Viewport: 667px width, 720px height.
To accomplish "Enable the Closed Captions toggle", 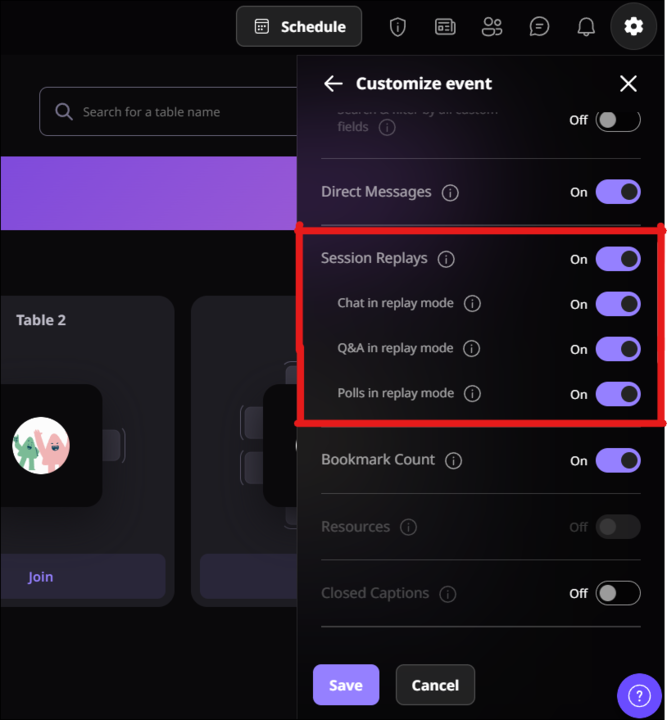I will pos(618,593).
